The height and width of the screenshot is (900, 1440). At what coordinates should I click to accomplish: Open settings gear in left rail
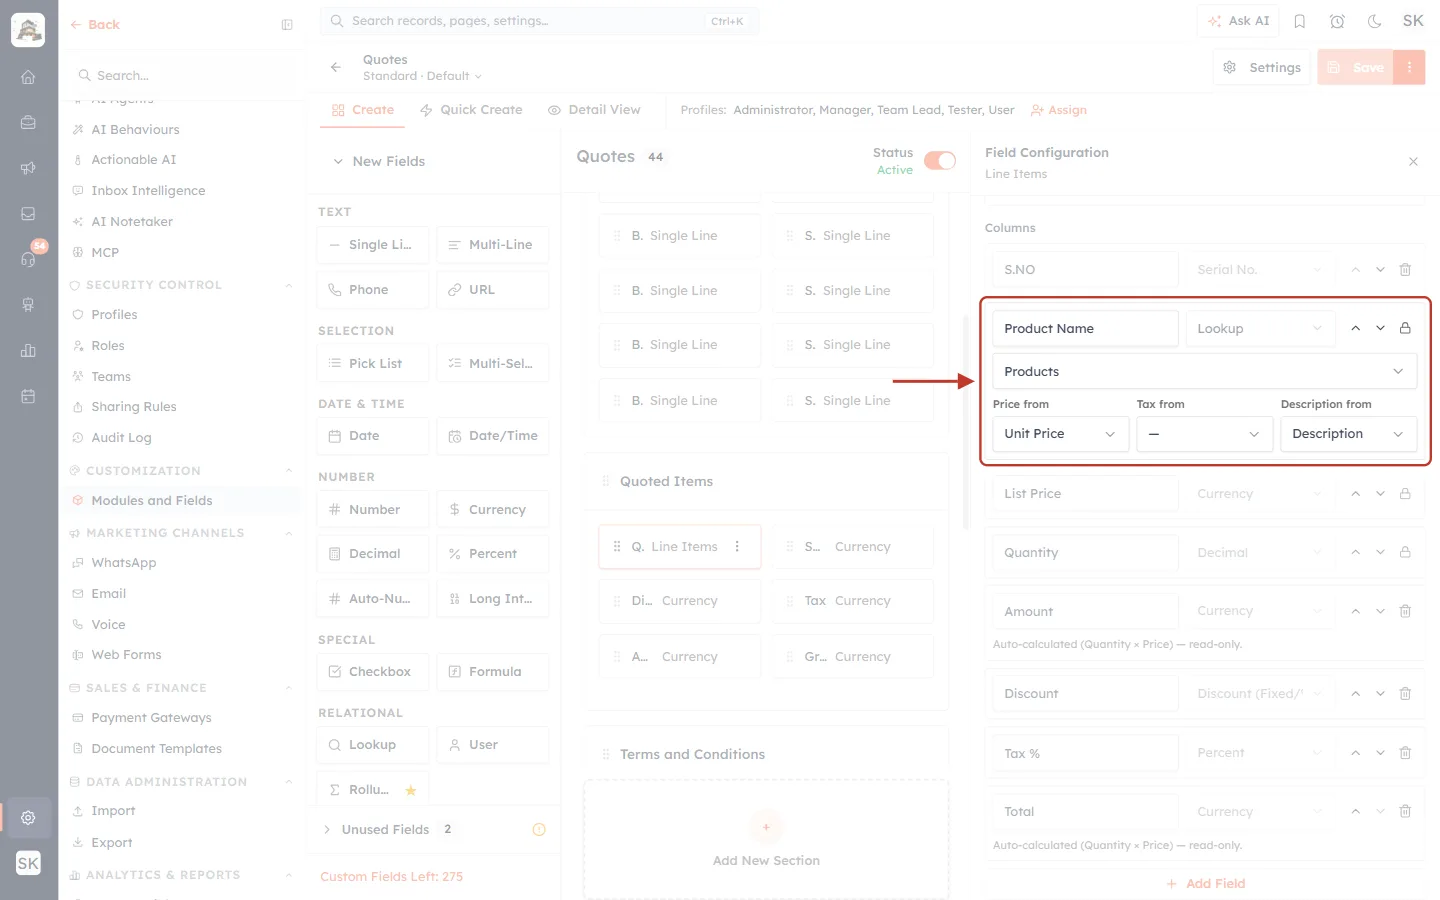click(28, 817)
